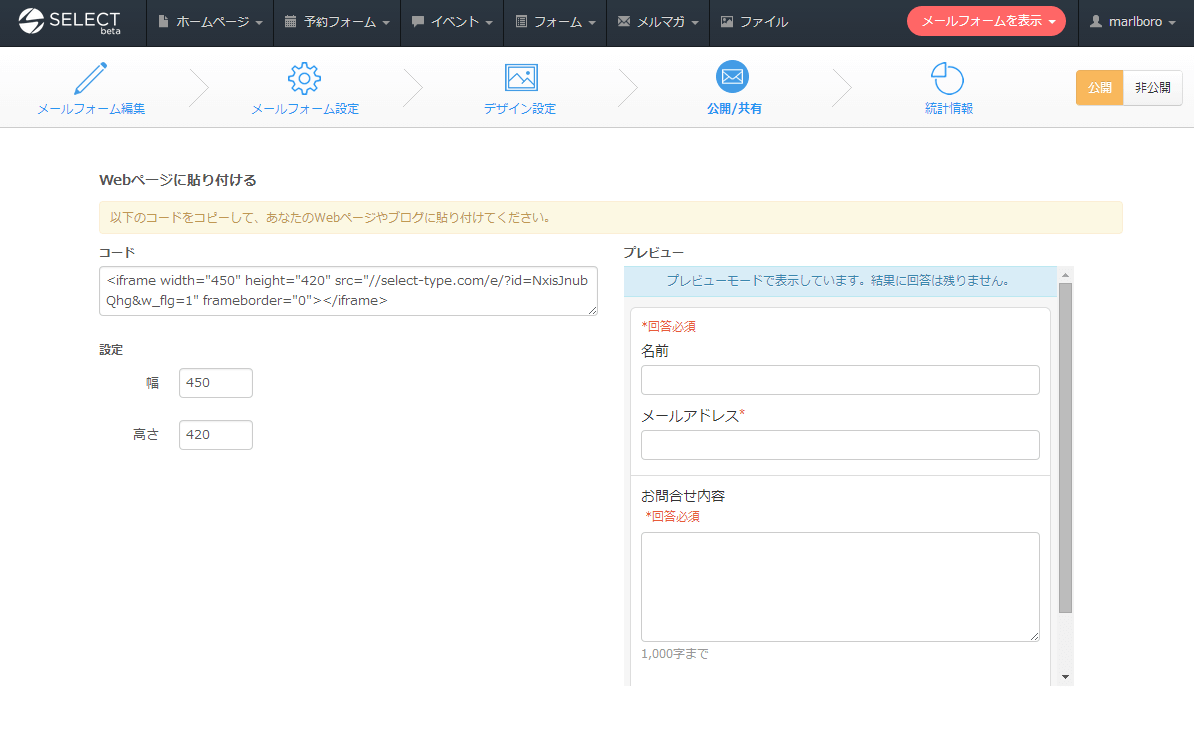1194x742 pixels.
Task: Expand the ホームページ dropdown menu
Action: [210, 22]
